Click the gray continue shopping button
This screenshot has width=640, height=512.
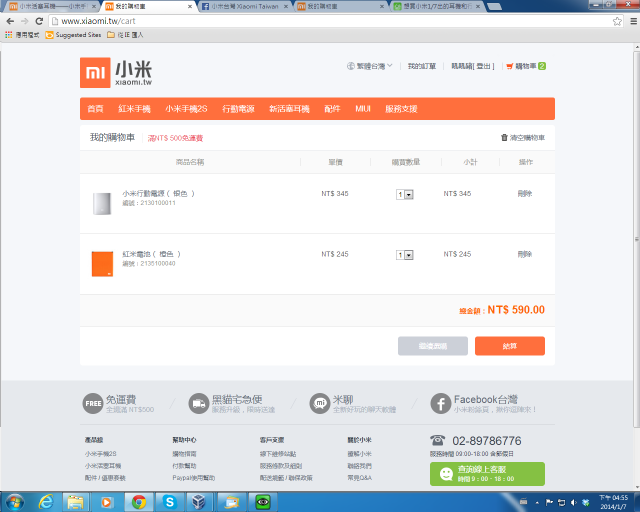(433, 346)
